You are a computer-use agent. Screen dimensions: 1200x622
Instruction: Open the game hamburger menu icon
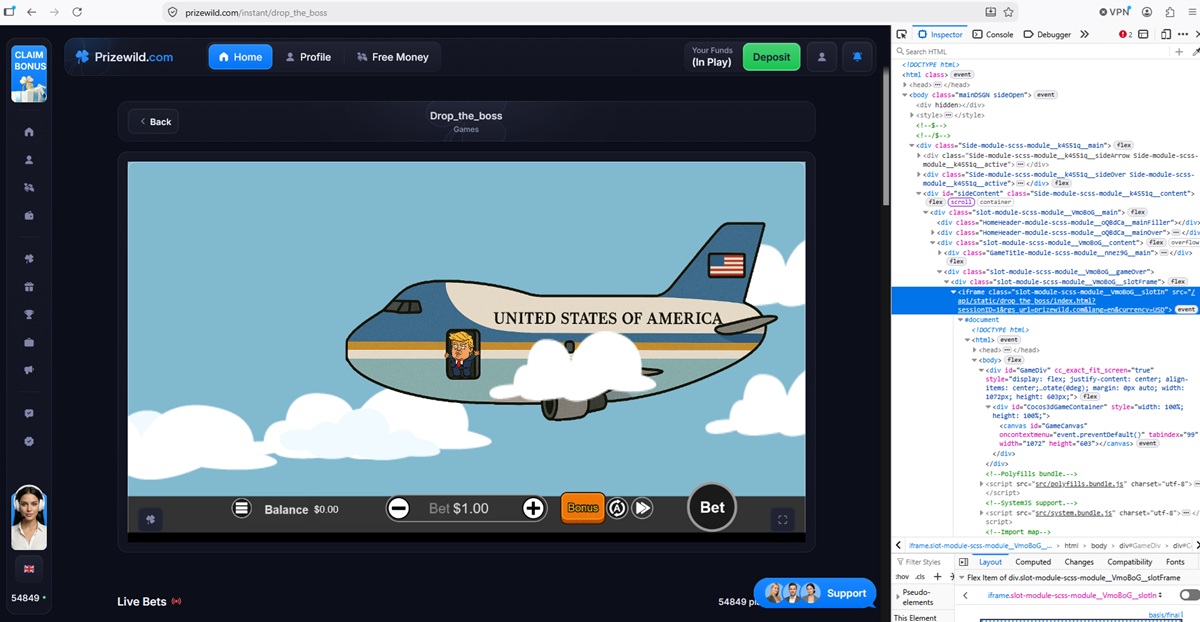(241, 508)
